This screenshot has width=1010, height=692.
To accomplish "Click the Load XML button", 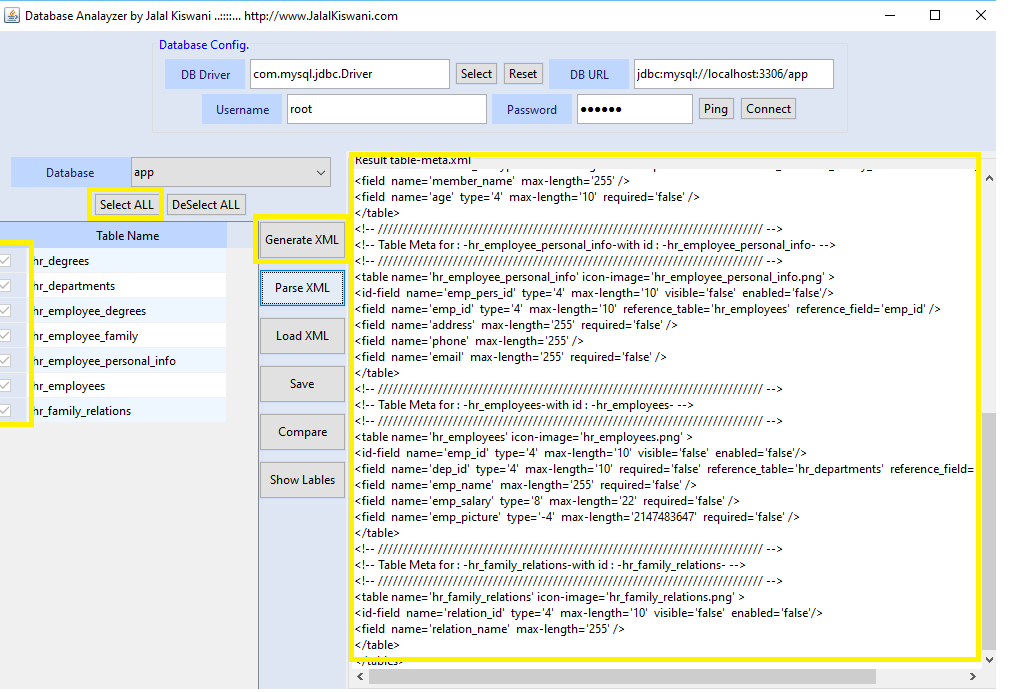I will pyautogui.click(x=302, y=336).
